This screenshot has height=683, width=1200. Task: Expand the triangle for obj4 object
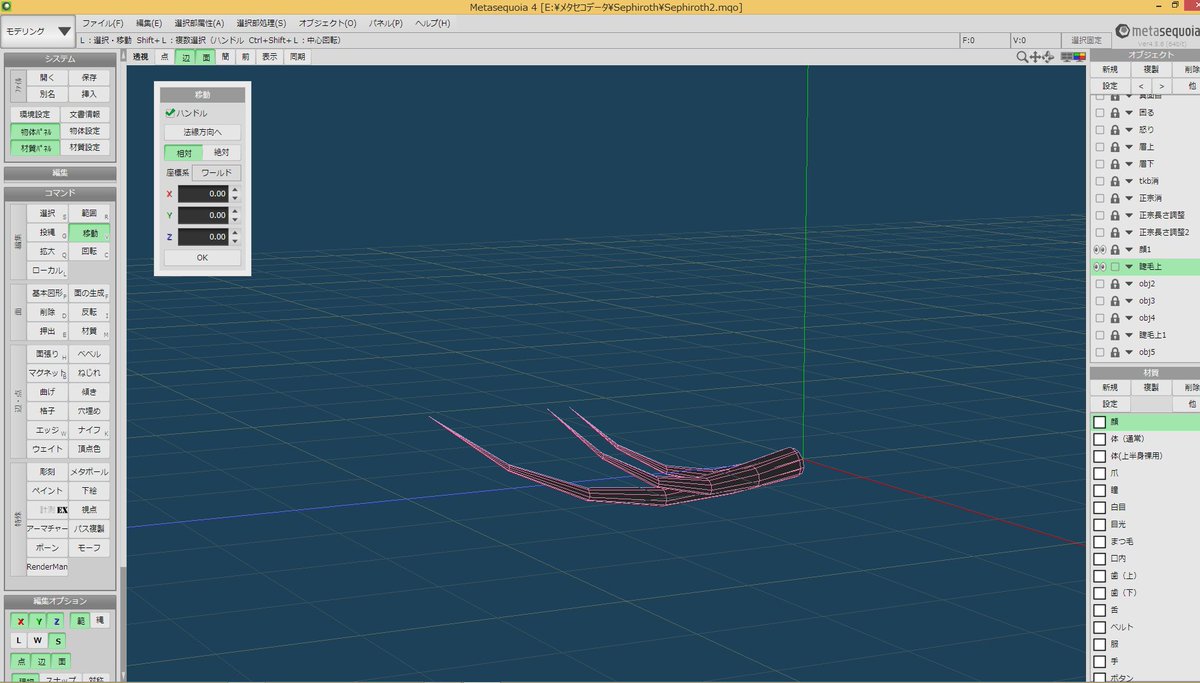[1129, 318]
